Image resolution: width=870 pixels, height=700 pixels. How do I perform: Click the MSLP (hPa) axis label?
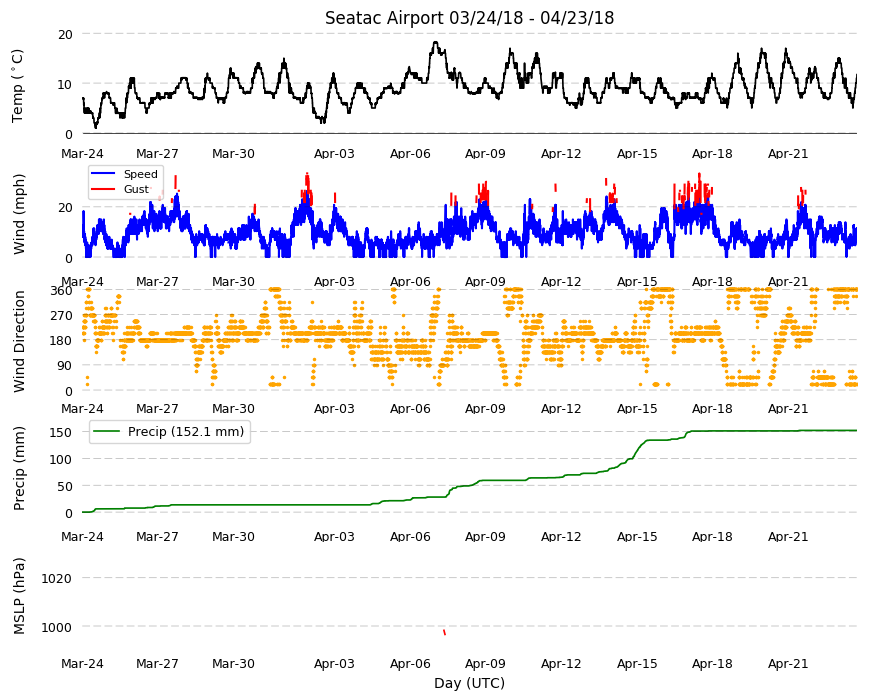click(19, 595)
